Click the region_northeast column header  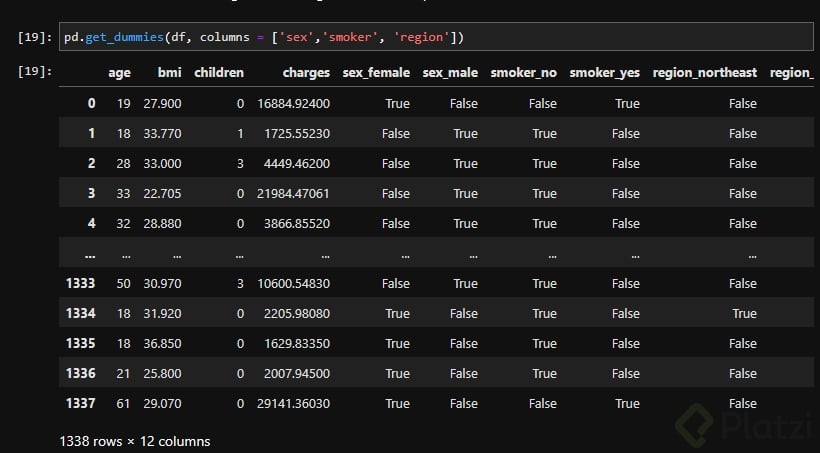[705, 73]
